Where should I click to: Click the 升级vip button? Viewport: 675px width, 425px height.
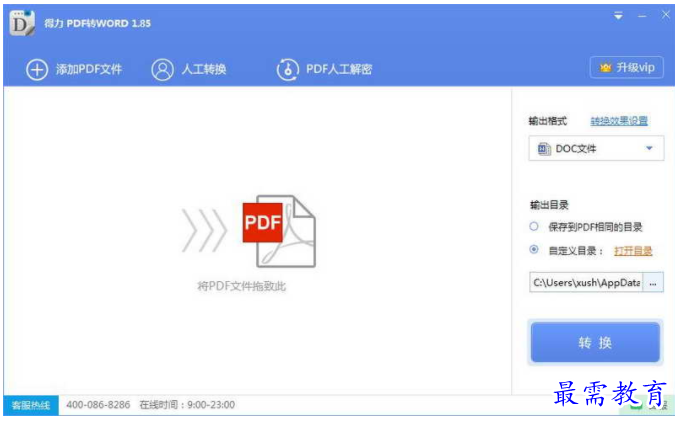626,68
